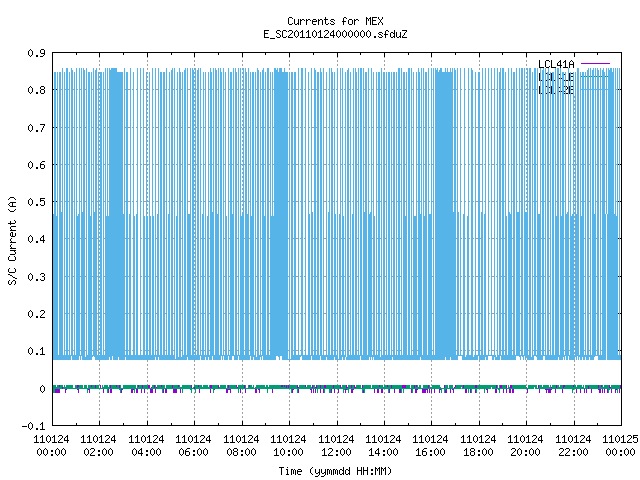This screenshot has height=480, width=640.
Task: Click the x-axis label '110124 06:00'
Action: click(x=193, y=446)
